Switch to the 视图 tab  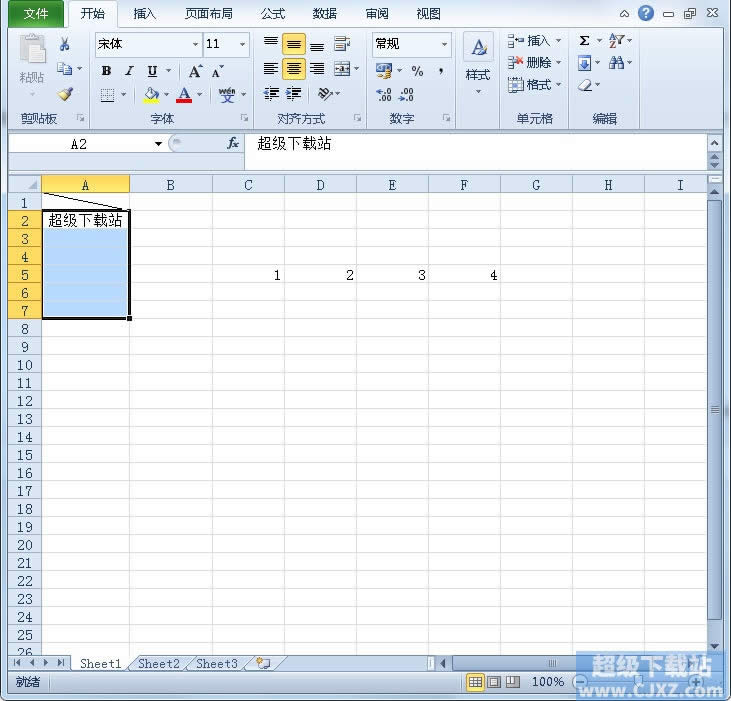(x=428, y=14)
